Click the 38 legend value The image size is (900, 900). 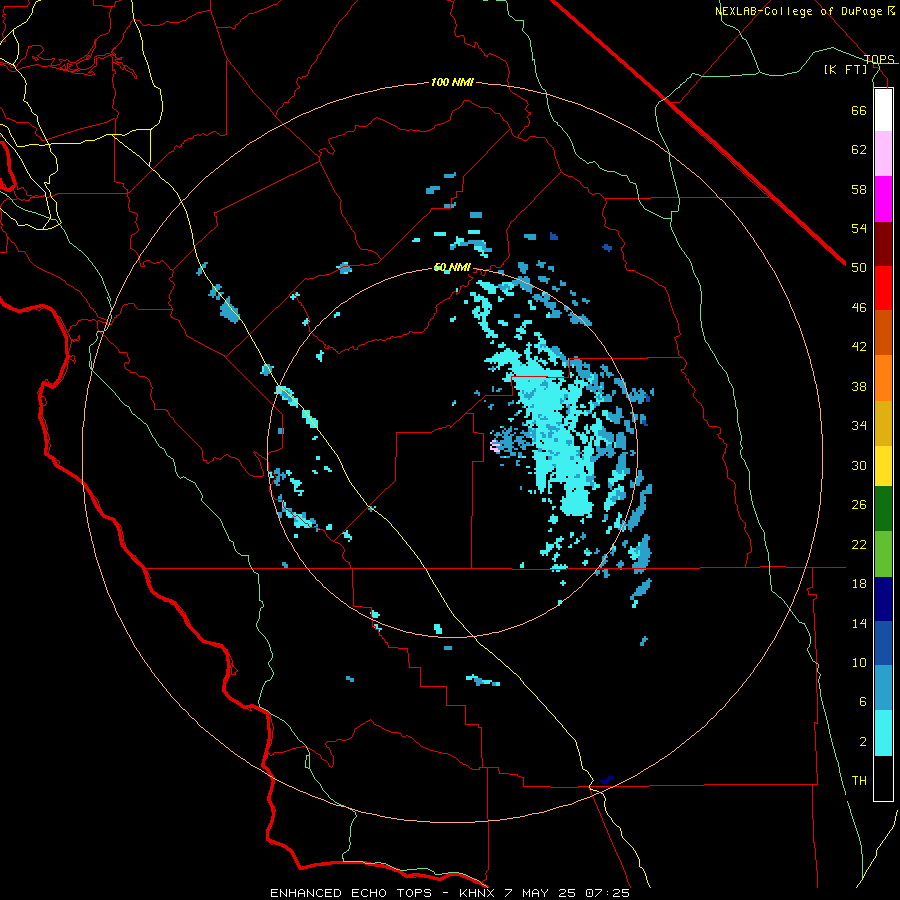coord(859,386)
